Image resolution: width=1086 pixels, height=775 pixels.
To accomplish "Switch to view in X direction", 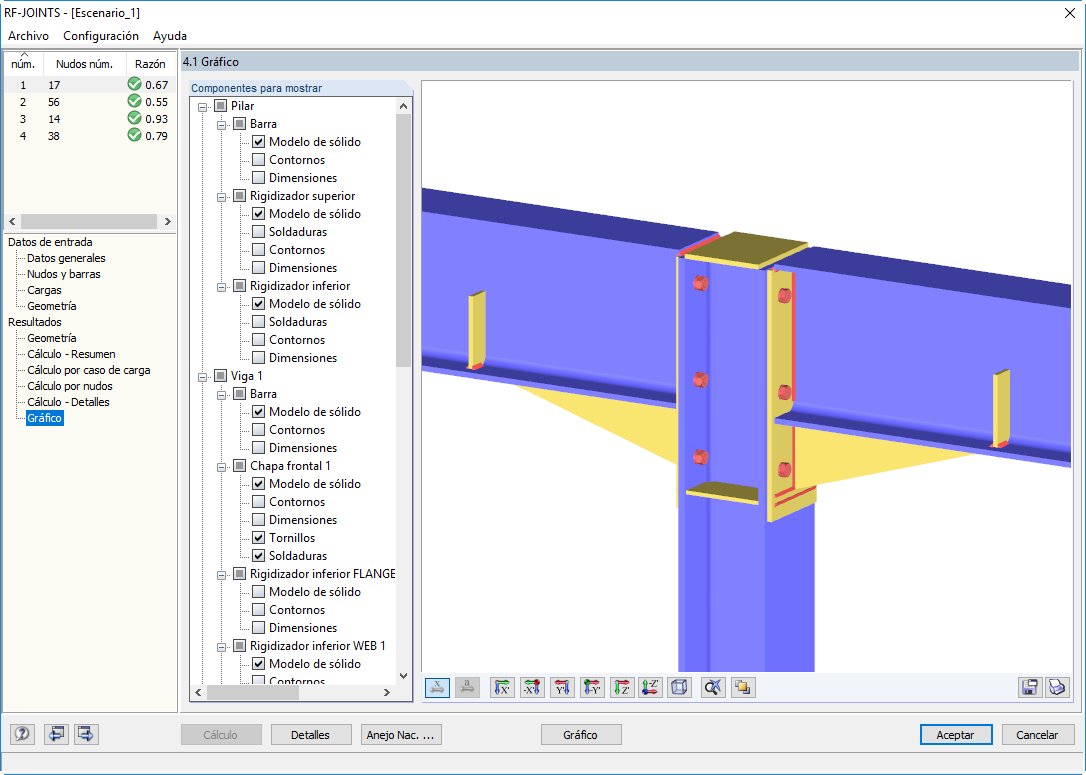I will (x=502, y=688).
